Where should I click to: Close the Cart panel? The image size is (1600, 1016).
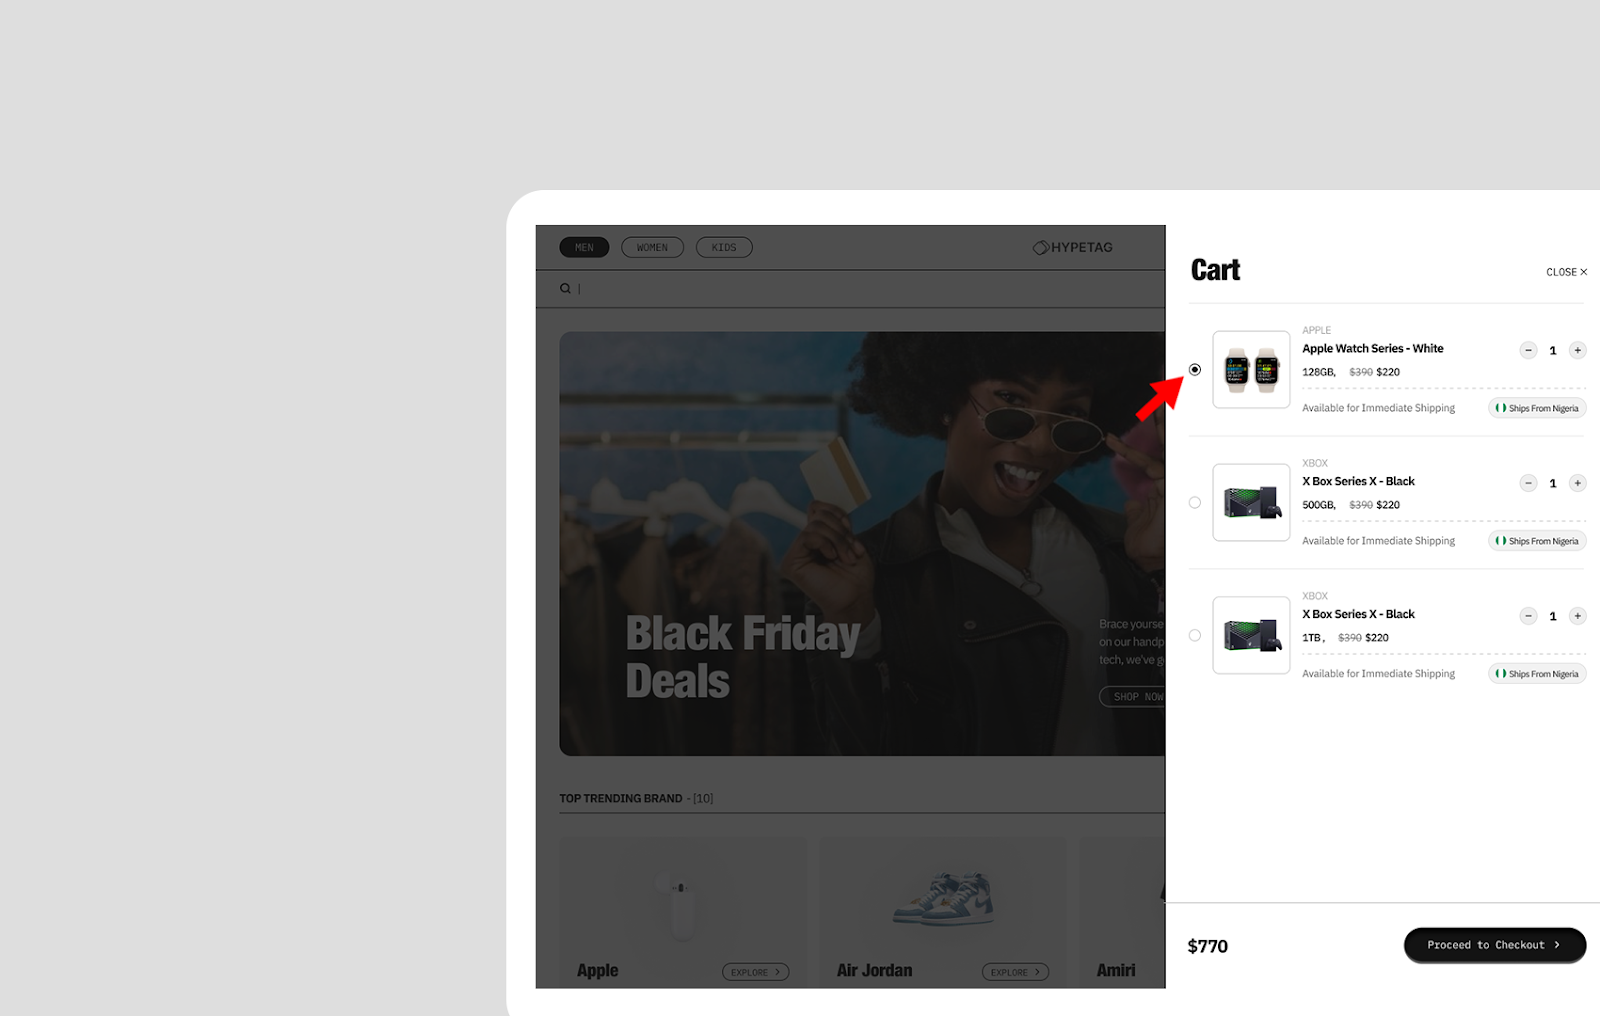pyautogui.click(x=1566, y=272)
